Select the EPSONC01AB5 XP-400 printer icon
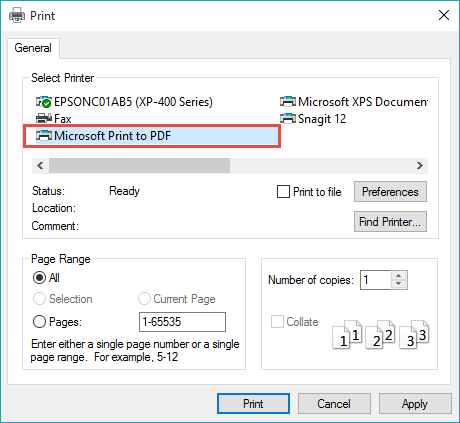460x423 pixels. coord(44,102)
